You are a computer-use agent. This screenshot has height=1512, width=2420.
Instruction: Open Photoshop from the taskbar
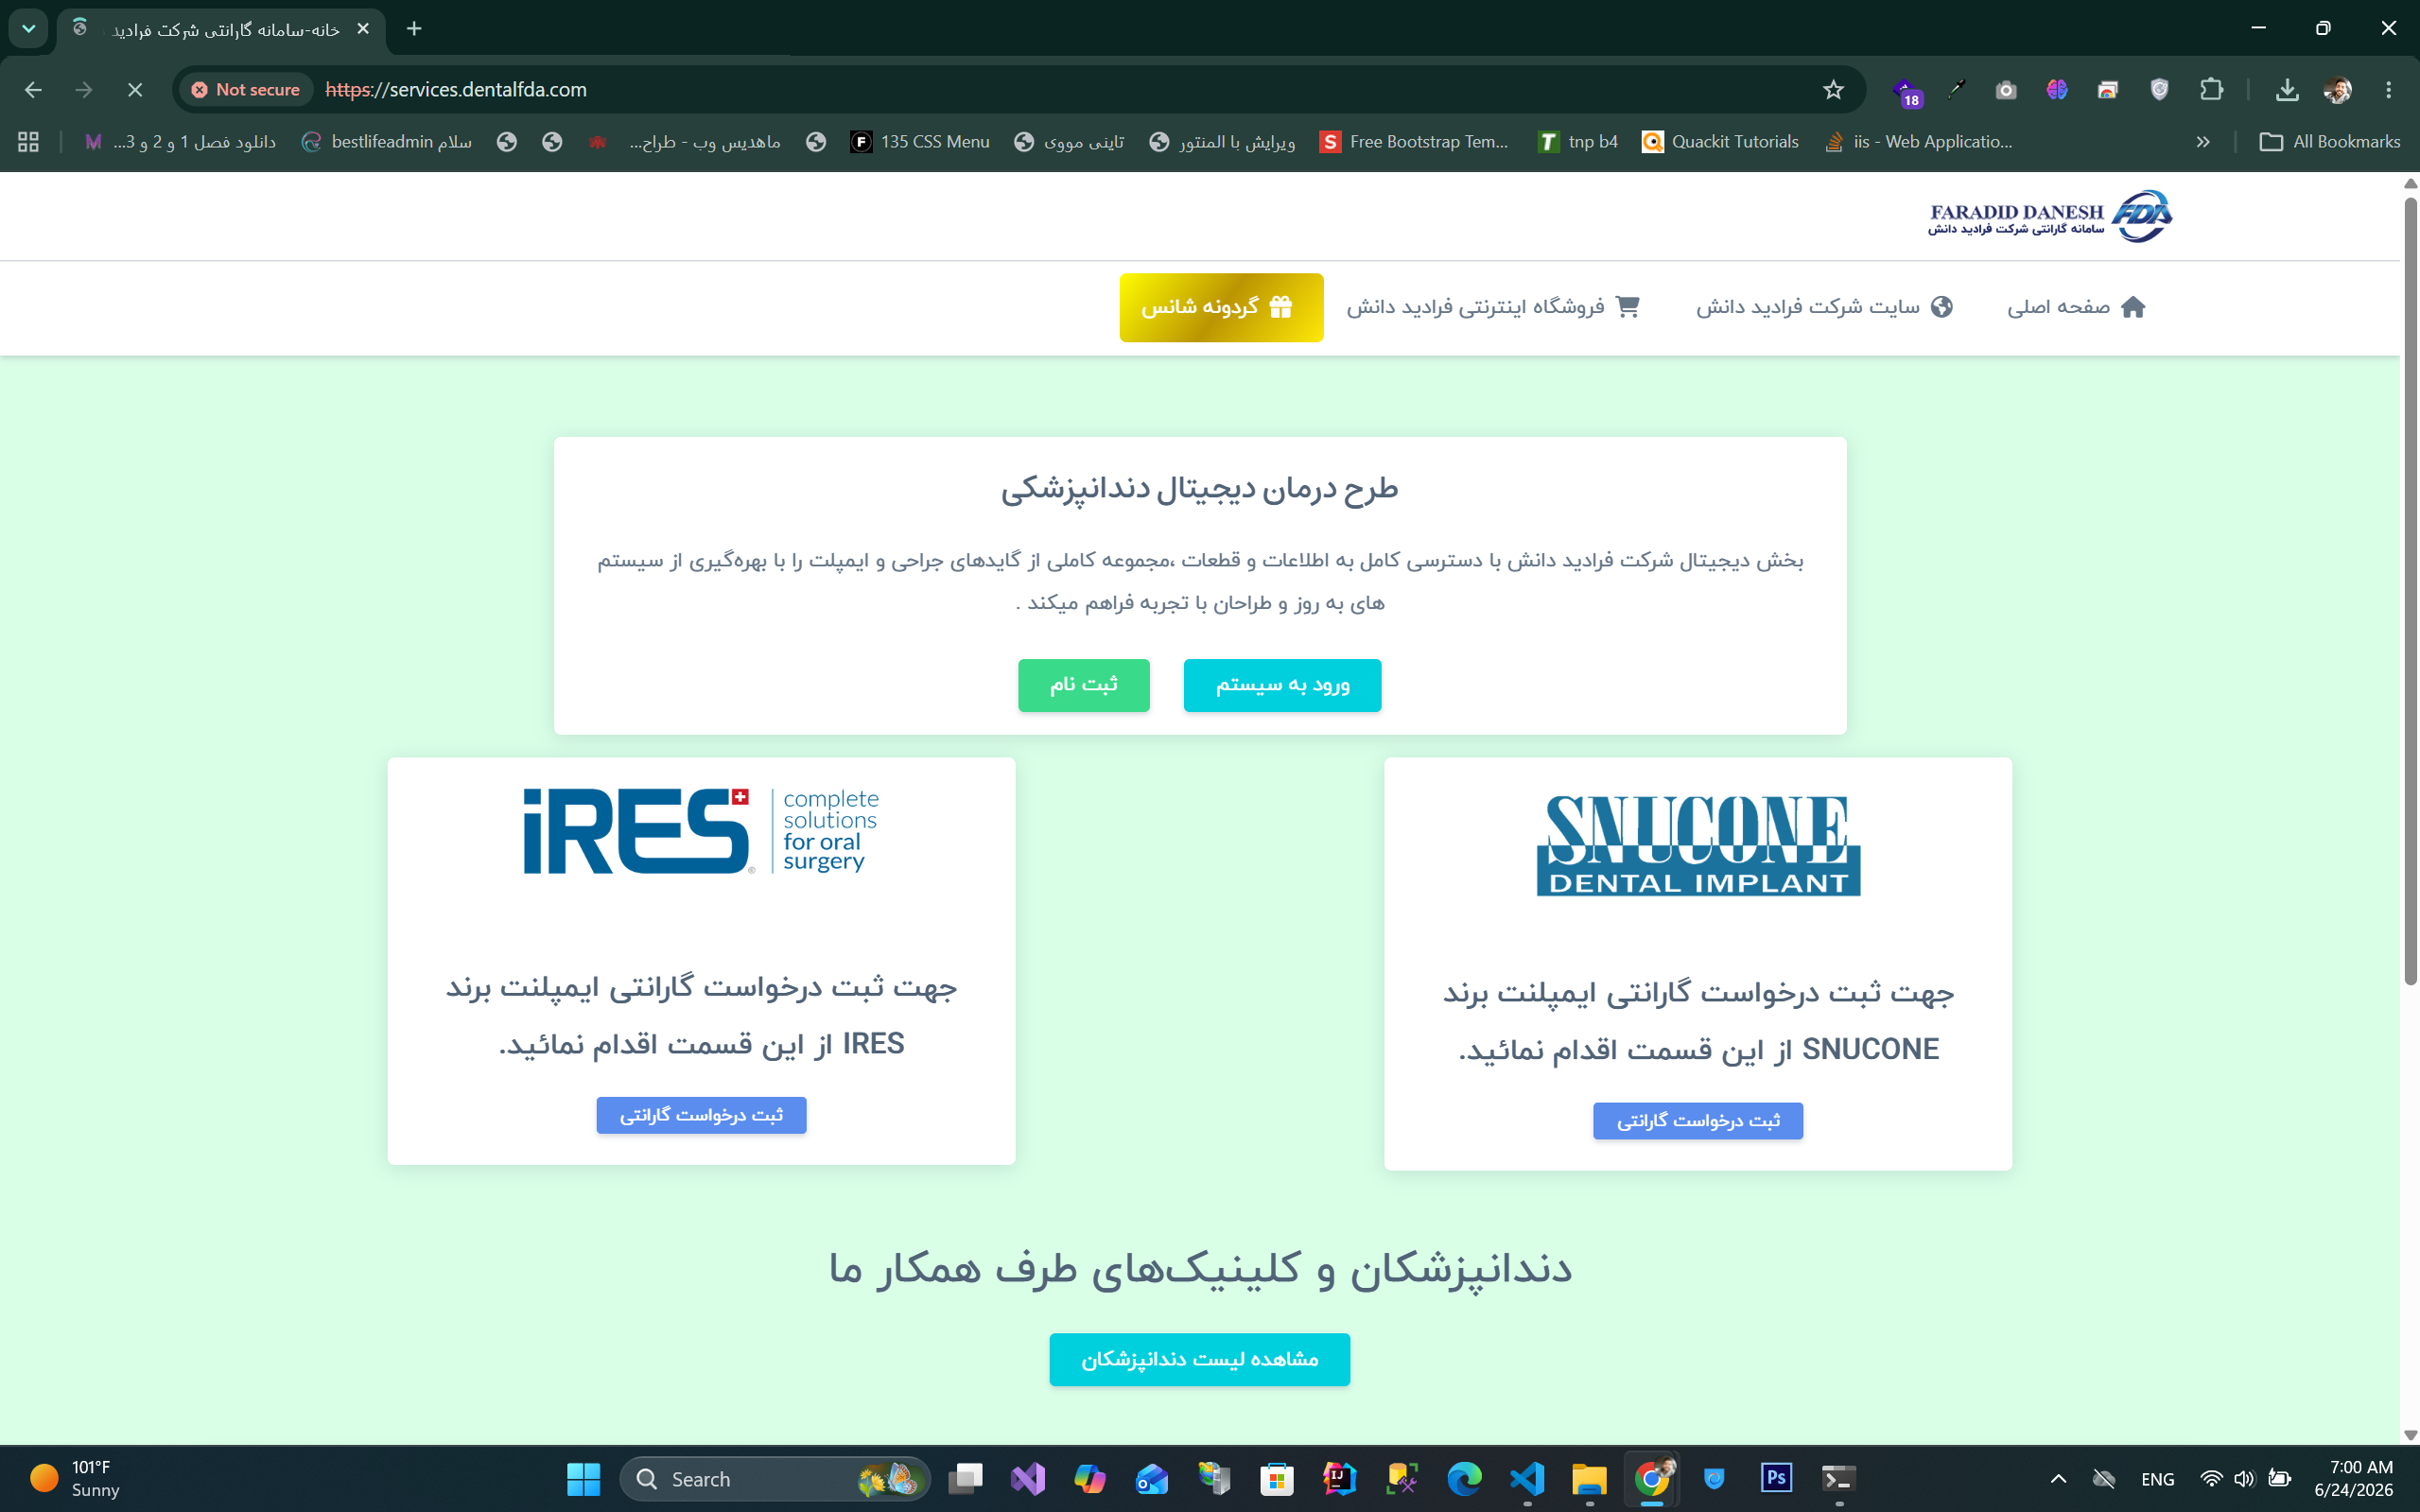(x=1776, y=1479)
